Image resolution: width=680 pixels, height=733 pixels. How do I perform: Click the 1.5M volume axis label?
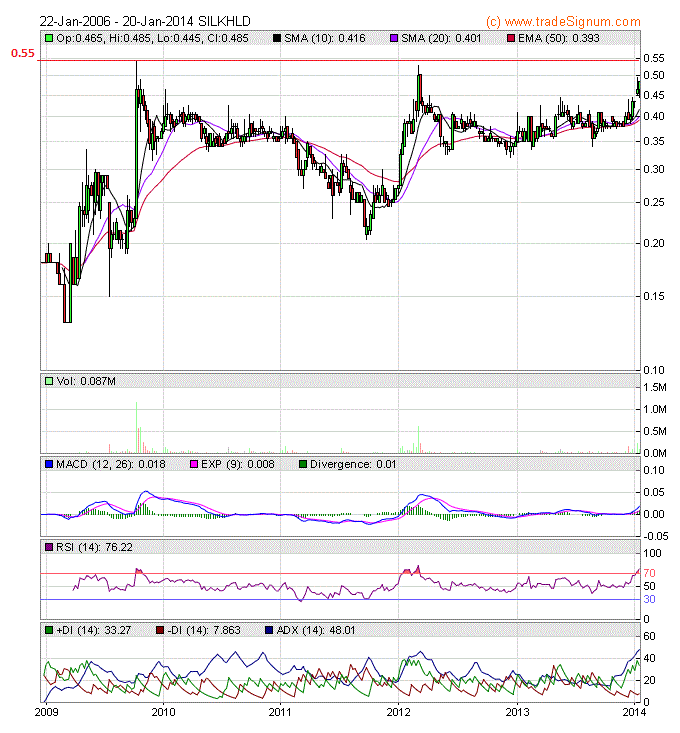click(655, 388)
